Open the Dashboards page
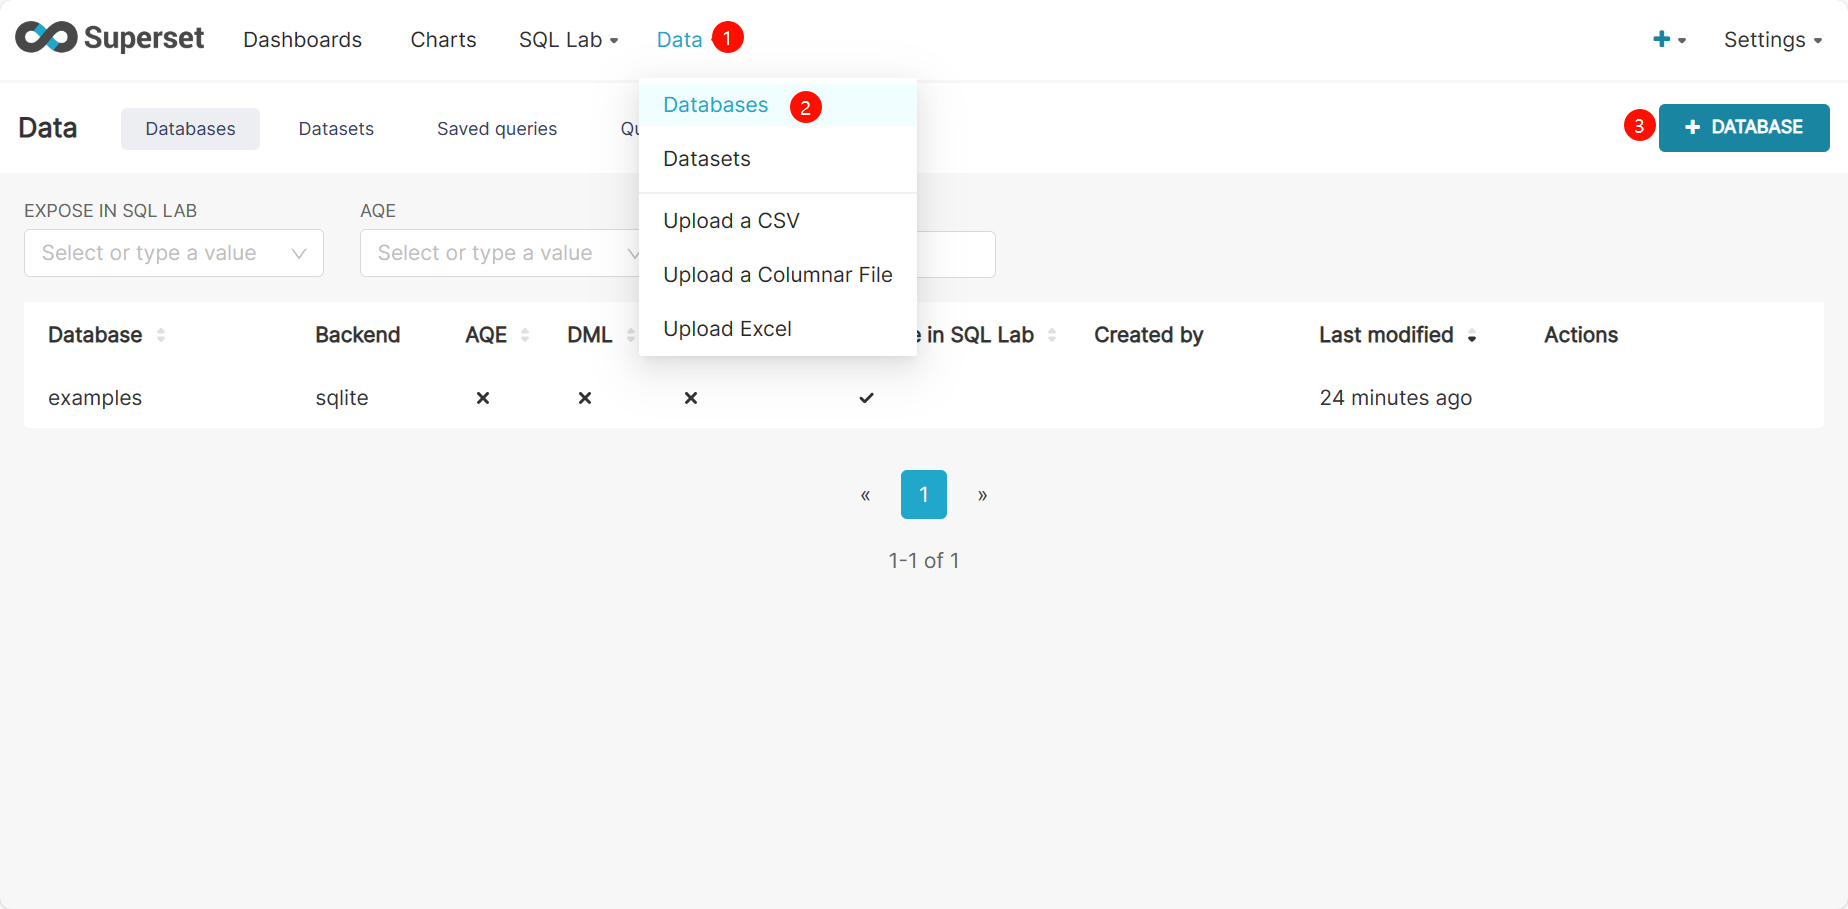Image resolution: width=1848 pixels, height=909 pixels. 302,40
